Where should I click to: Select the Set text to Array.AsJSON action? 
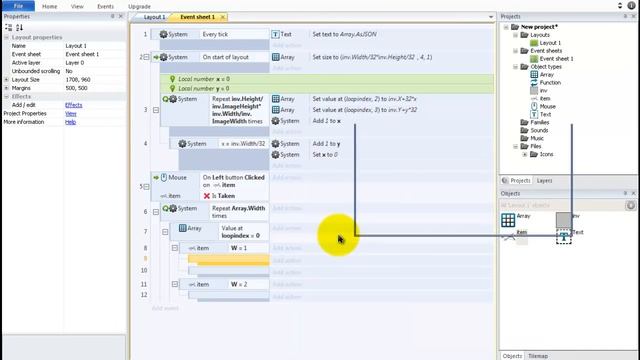pyautogui.click(x=344, y=34)
